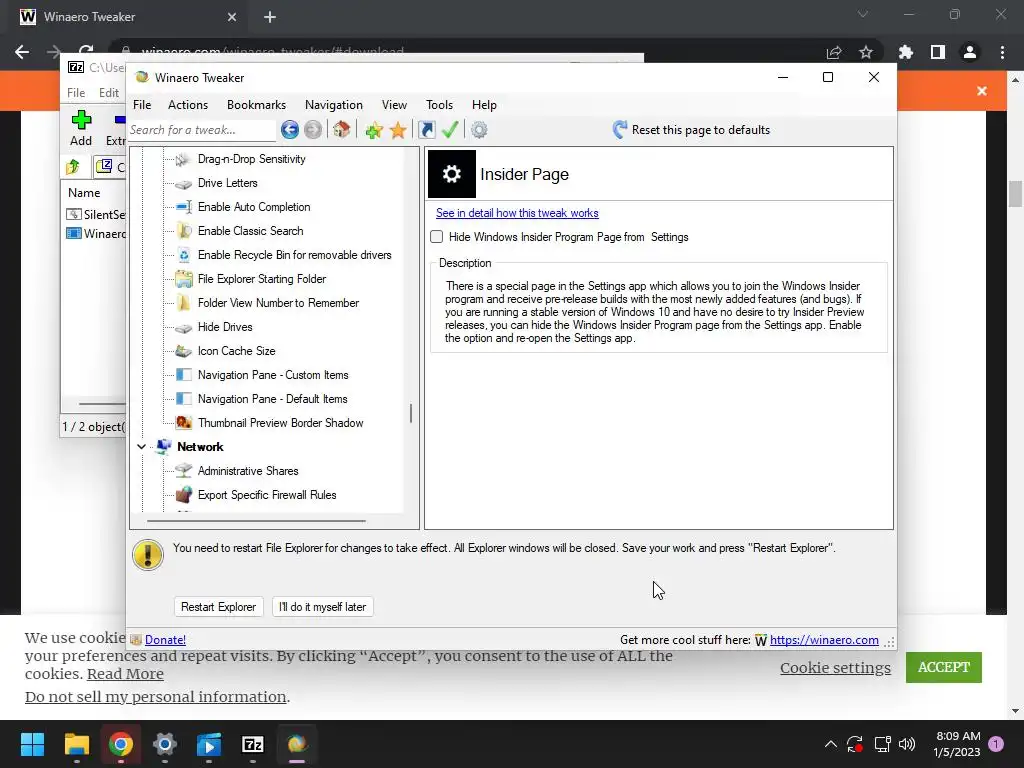Close the orange banner with the X

[982, 91]
